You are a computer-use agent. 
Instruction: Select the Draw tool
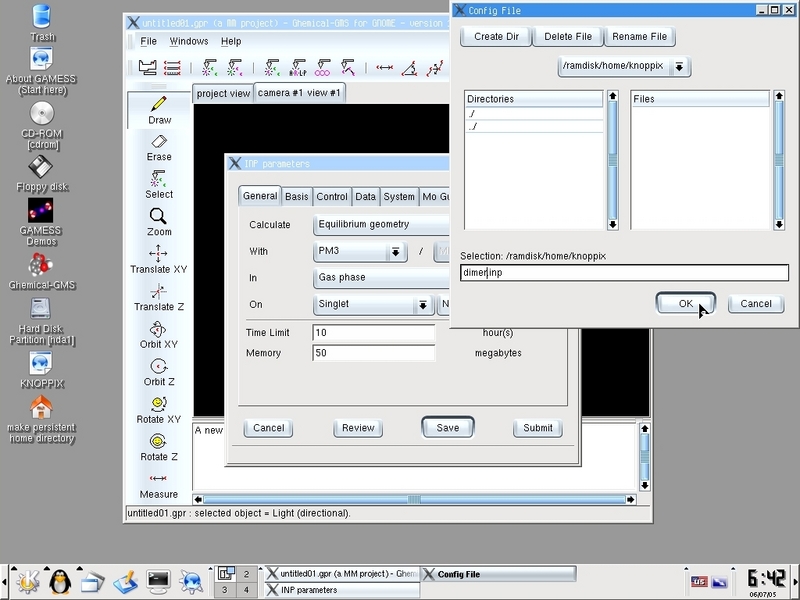pos(159,110)
